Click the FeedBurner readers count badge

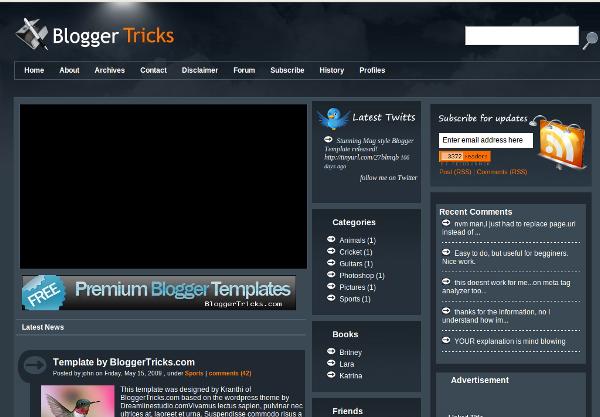click(x=465, y=156)
